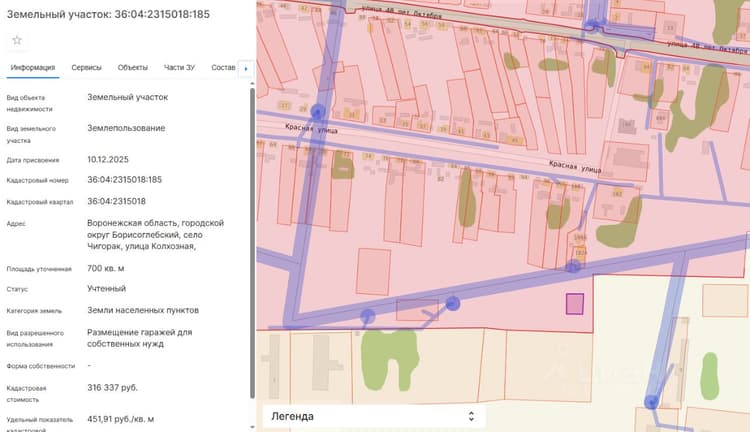The width and height of the screenshot is (750, 432).
Task: Click the highlighted purple parcel on map
Action: pyautogui.click(x=574, y=304)
